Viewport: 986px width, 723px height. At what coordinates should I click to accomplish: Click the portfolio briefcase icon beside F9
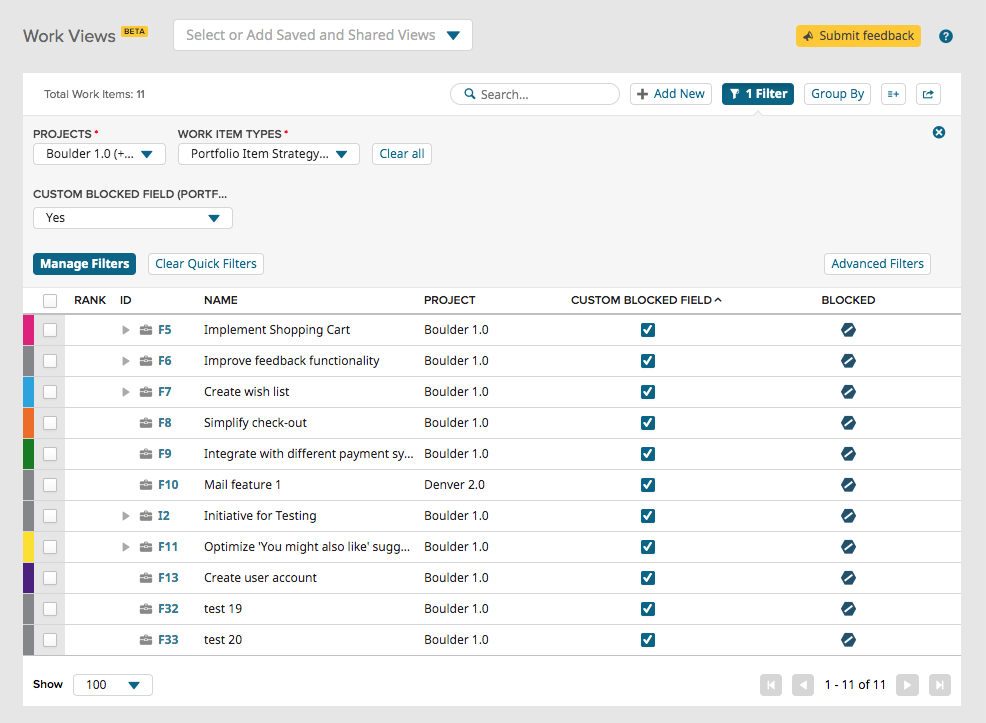pos(146,453)
